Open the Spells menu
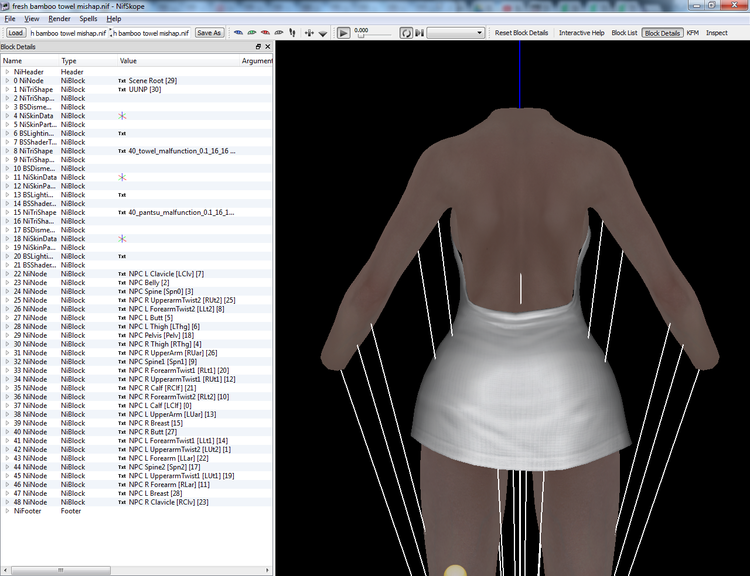 pos(88,19)
